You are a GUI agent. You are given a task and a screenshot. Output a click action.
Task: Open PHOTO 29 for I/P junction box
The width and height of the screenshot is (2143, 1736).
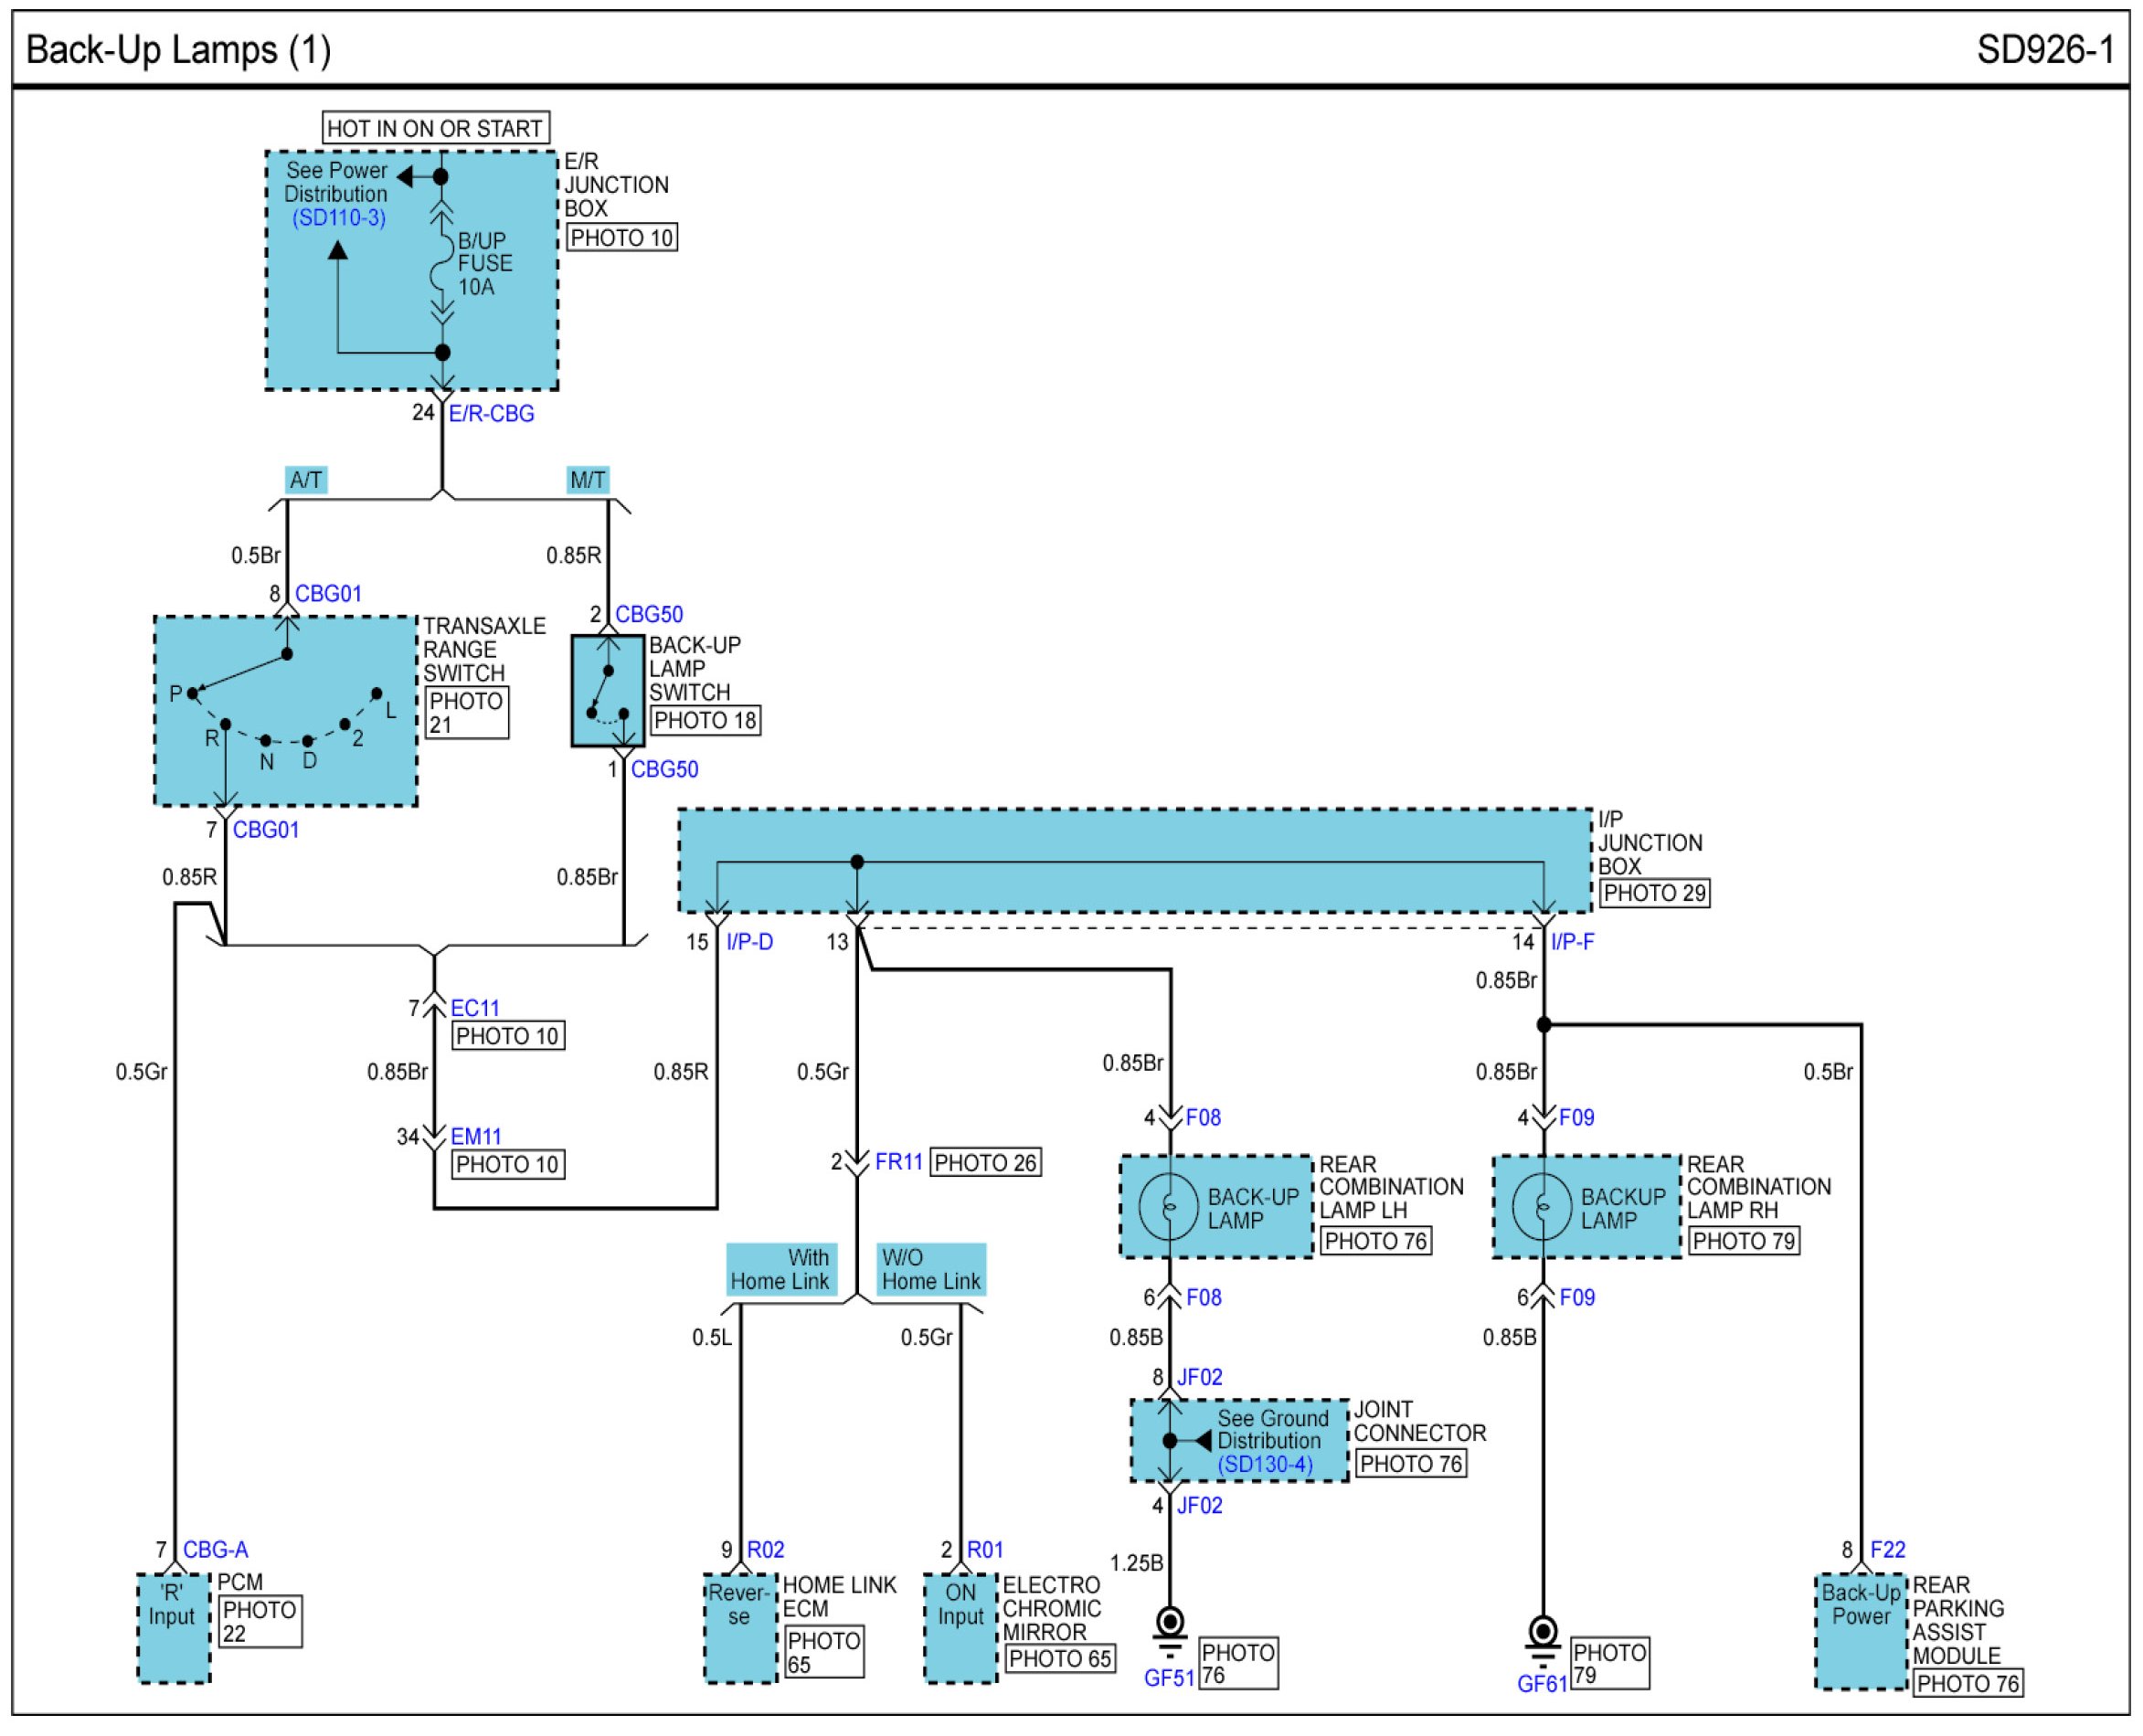pos(1654,893)
